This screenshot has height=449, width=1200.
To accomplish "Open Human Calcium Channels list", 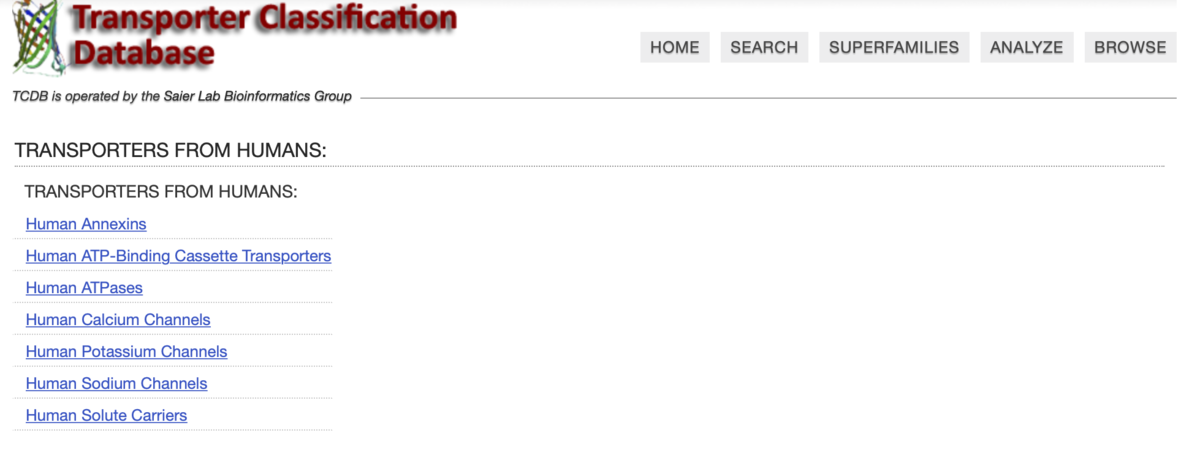I will coord(118,320).
